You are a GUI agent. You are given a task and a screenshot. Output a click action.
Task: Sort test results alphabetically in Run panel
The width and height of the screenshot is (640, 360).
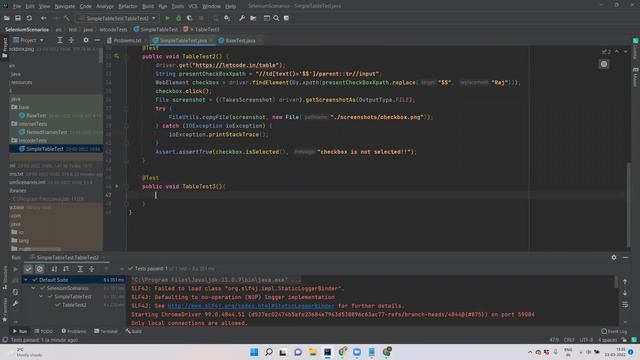click(54, 269)
